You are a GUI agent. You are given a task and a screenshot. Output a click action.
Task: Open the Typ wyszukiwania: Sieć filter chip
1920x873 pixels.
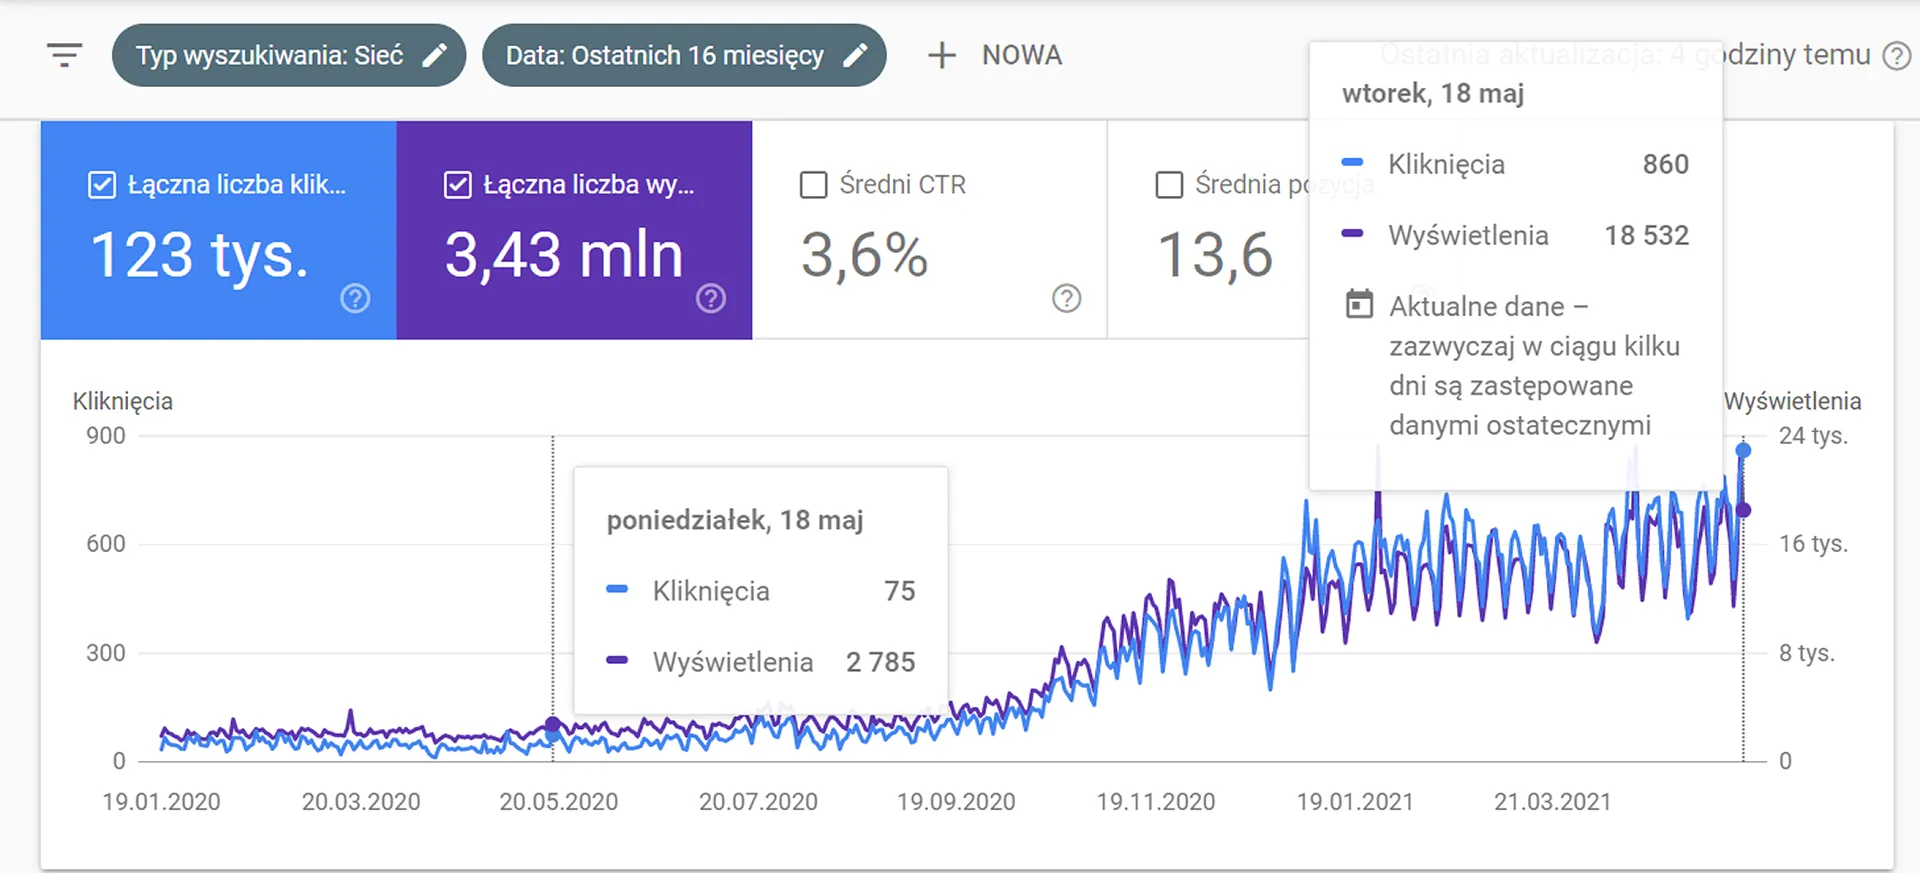289,55
